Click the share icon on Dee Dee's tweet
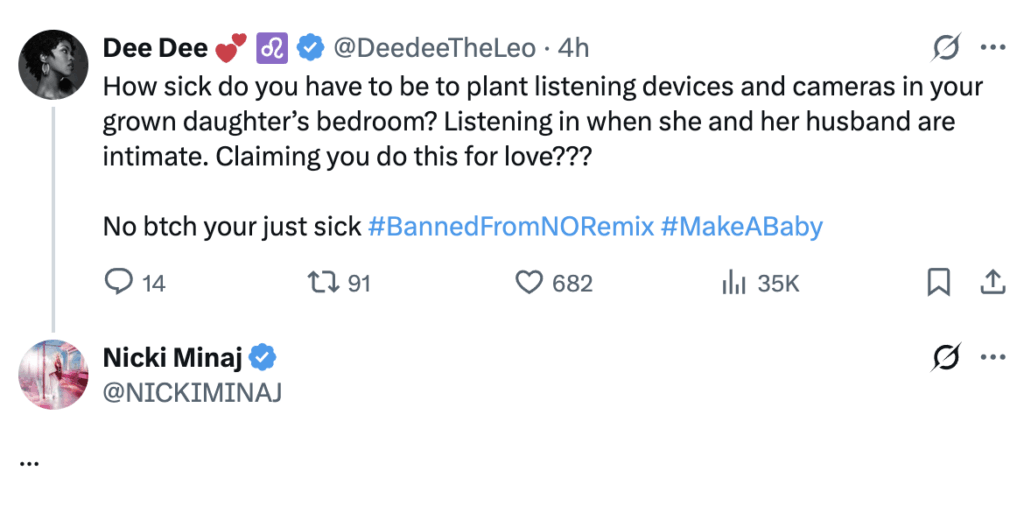The width and height of the screenshot is (1024, 506). point(991,283)
